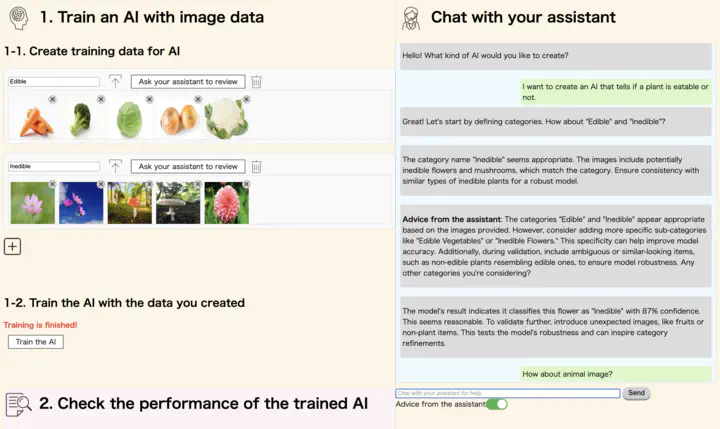The image size is (720, 429).
Task: Remove the cauliflower image from Edible
Action: 247,99
